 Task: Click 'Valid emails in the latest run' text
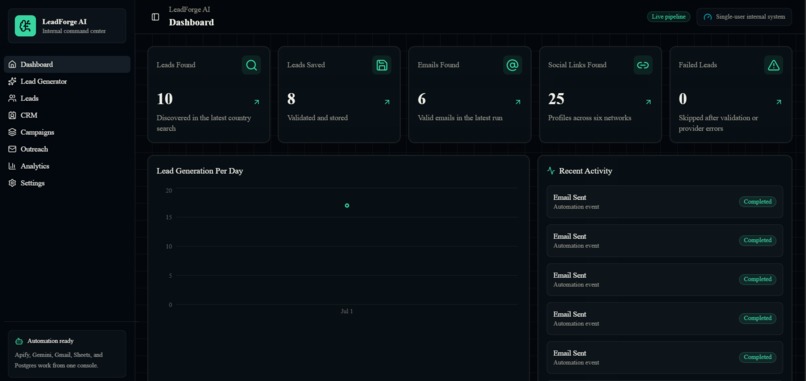point(460,118)
